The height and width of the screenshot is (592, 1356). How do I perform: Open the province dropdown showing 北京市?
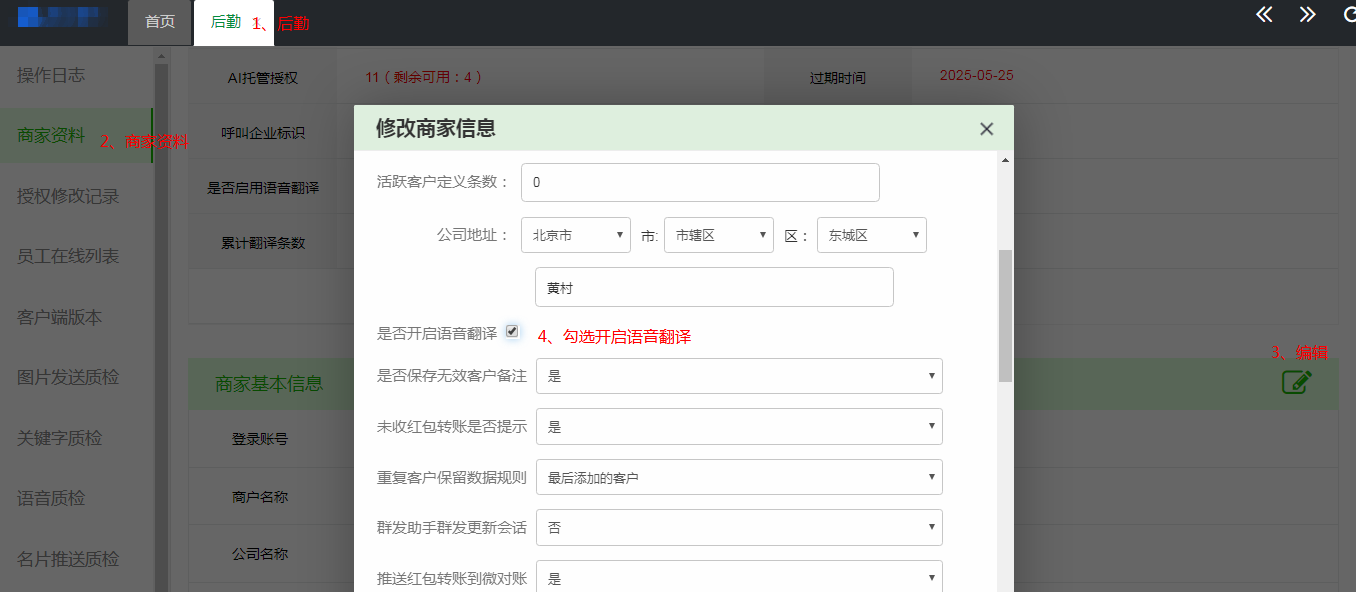pos(575,235)
